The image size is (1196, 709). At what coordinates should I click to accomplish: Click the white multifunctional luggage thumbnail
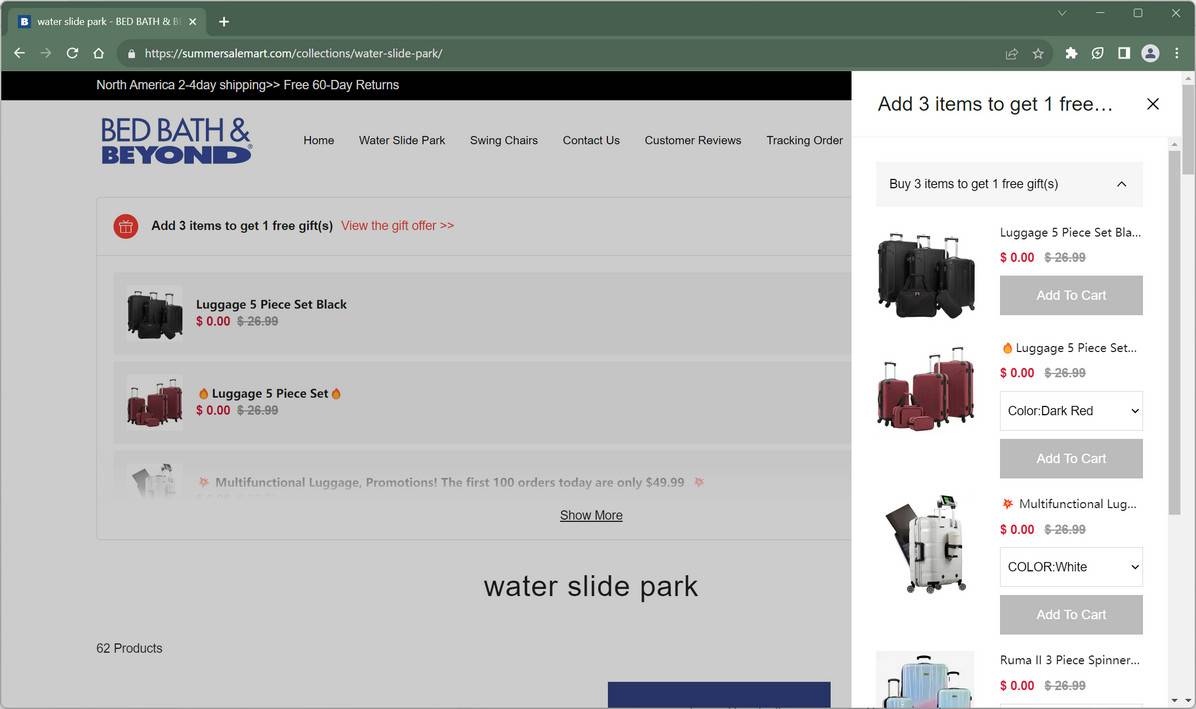(x=925, y=543)
